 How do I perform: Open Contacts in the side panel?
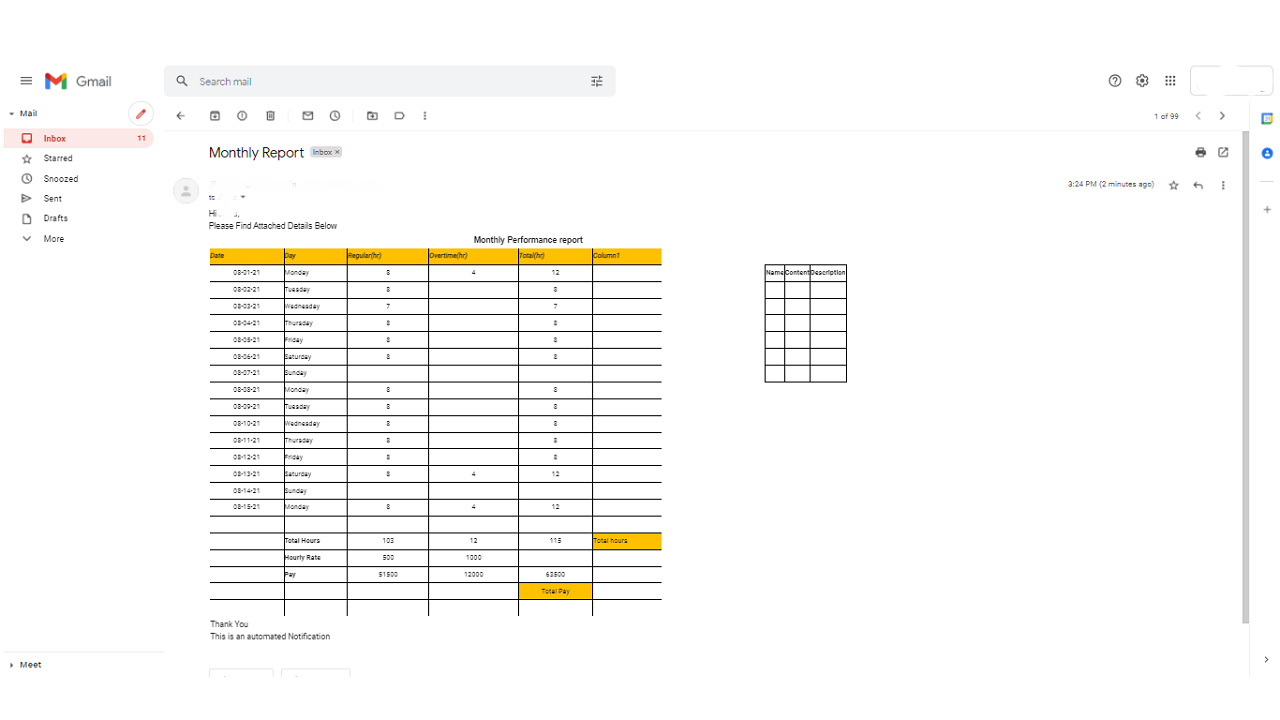(x=1267, y=153)
